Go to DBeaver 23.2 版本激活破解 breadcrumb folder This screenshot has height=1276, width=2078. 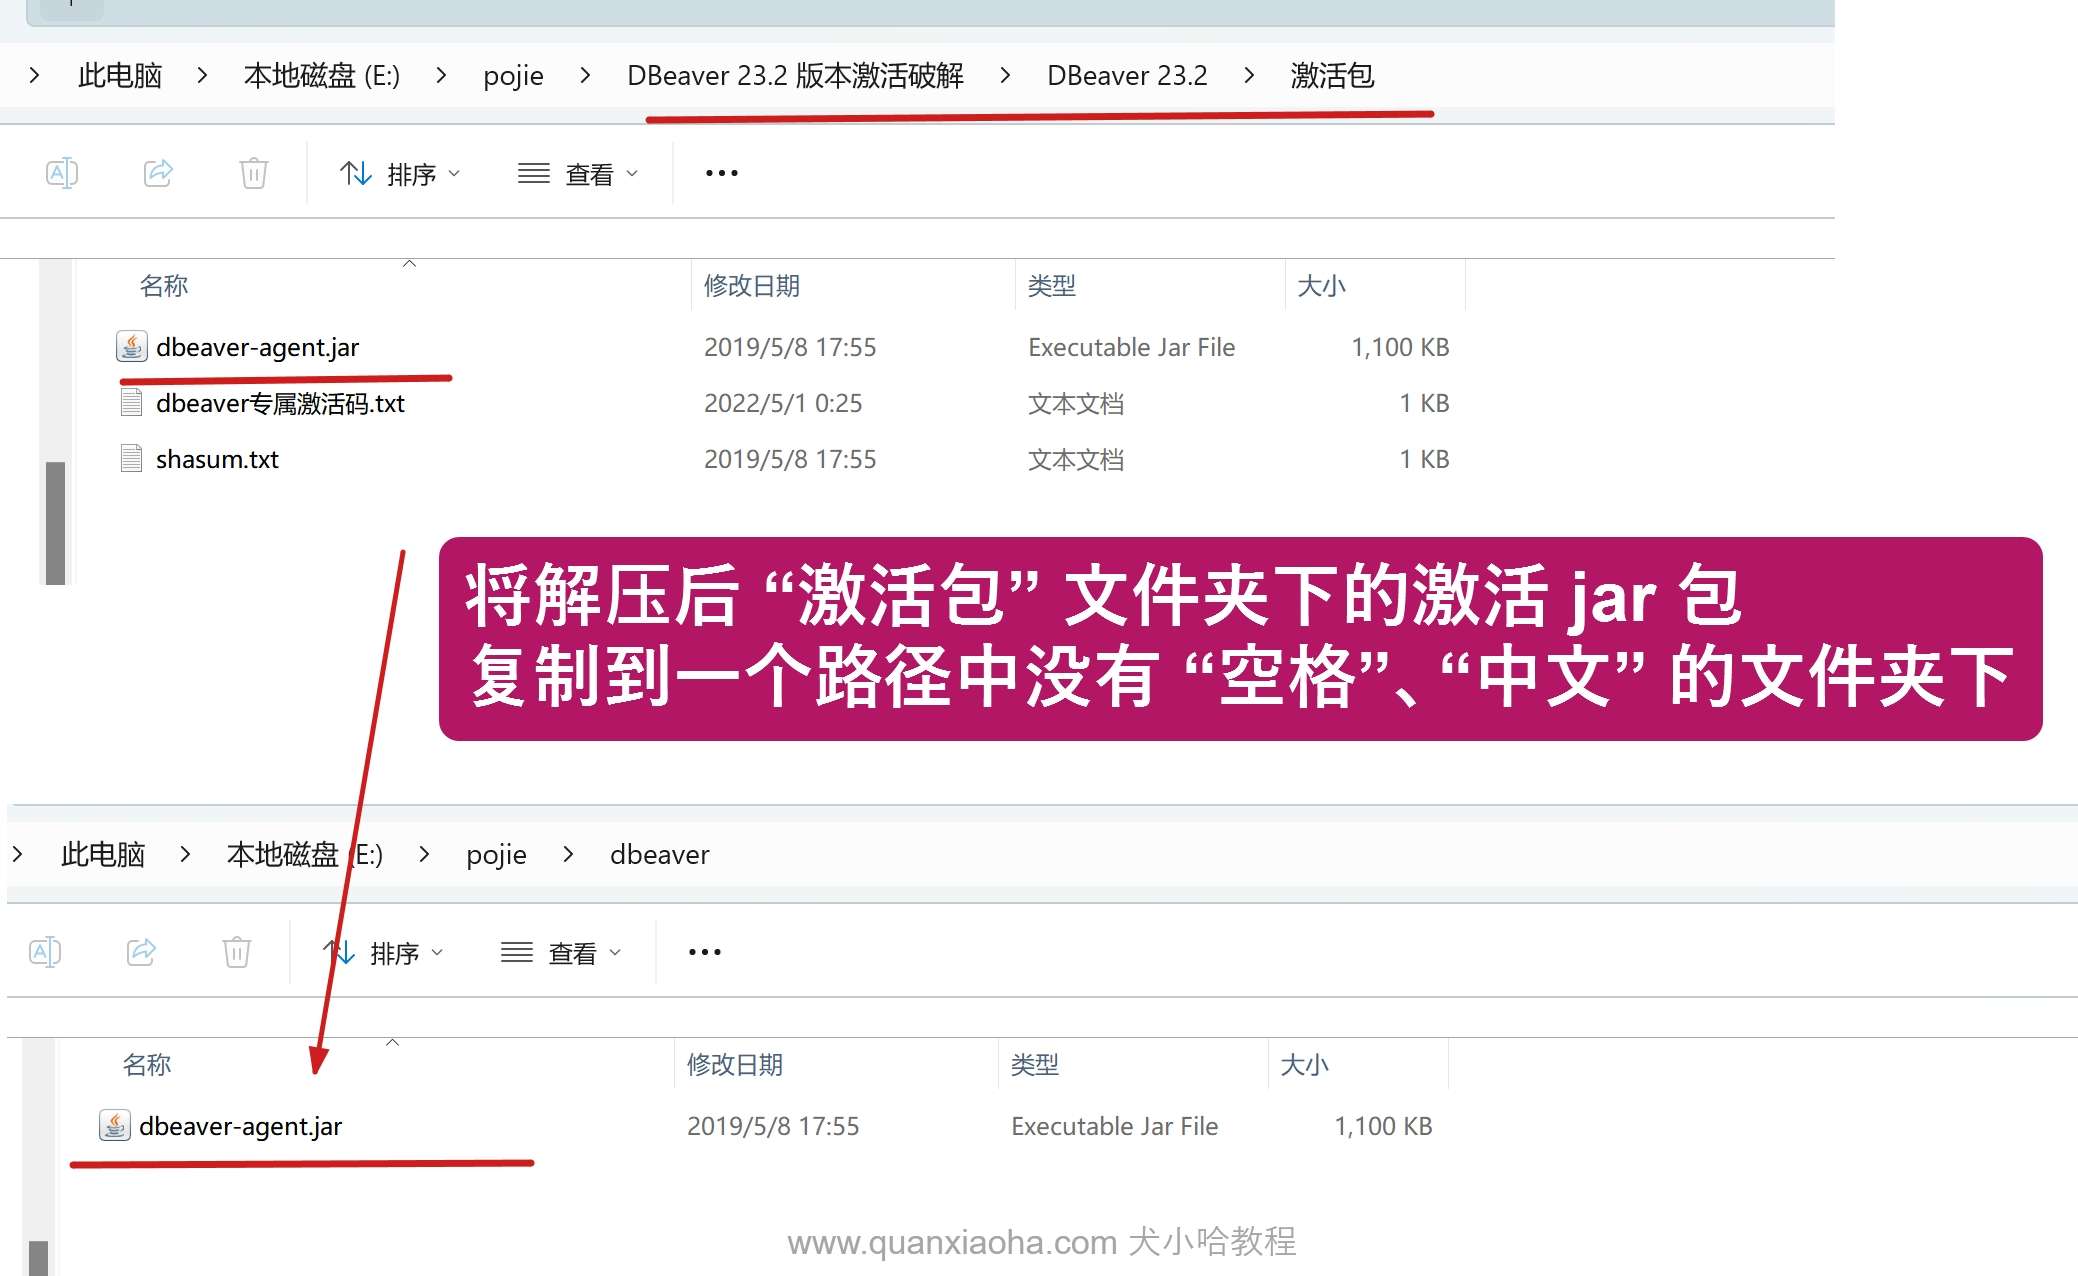coord(795,75)
